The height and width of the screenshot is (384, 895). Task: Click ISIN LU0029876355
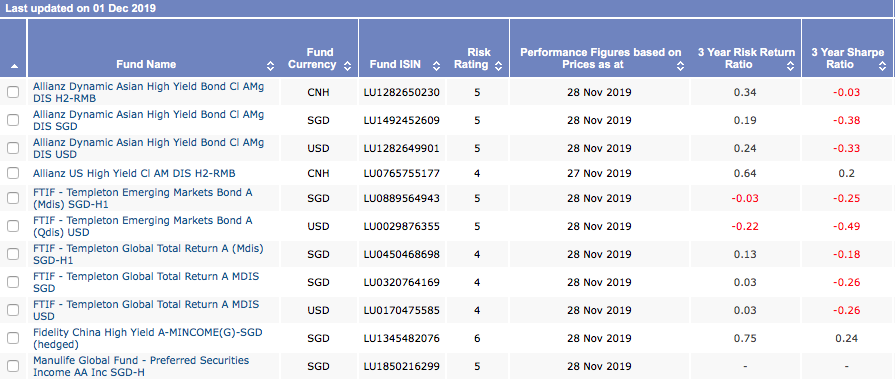pos(401,226)
